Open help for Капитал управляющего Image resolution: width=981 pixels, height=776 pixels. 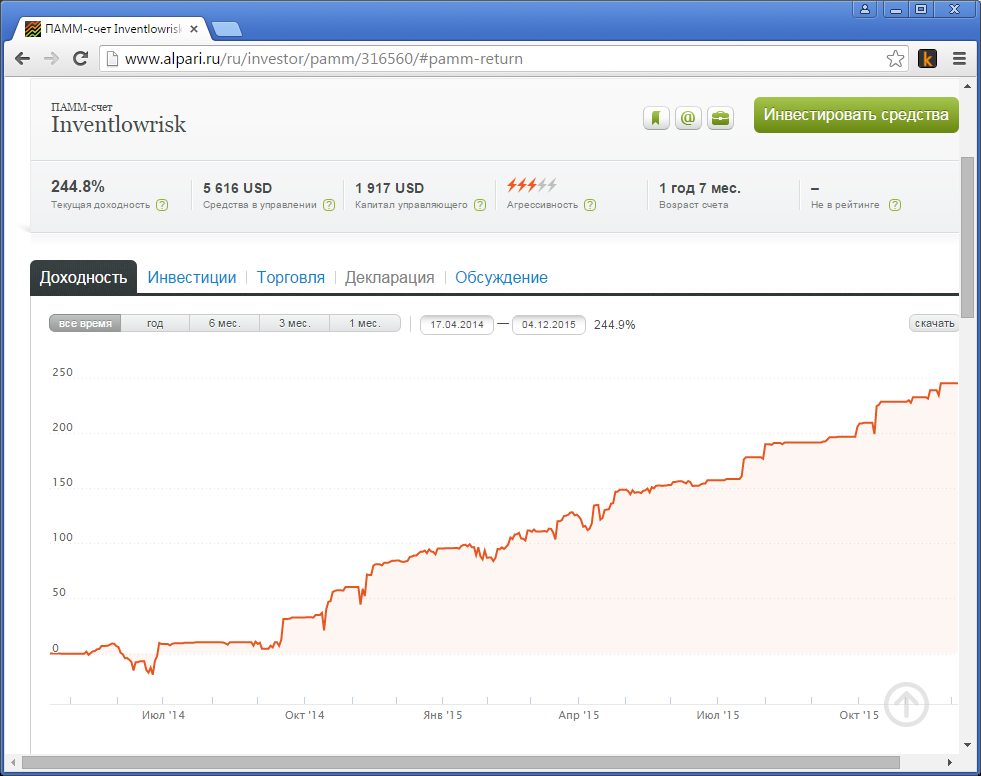(x=480, y=205)
